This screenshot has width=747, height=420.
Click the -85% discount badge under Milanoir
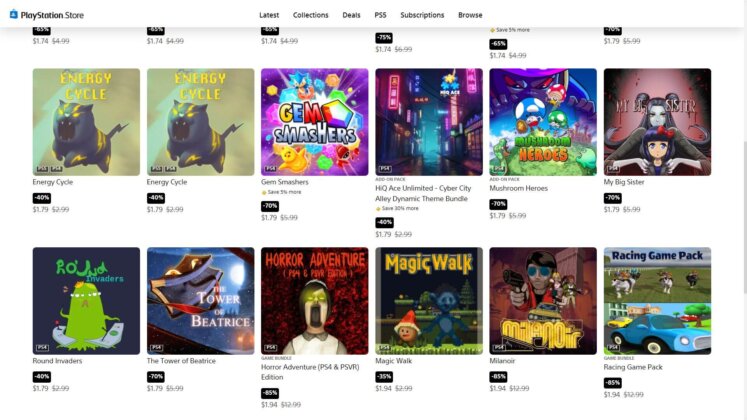pyautogui.click(x=498, y=377)
